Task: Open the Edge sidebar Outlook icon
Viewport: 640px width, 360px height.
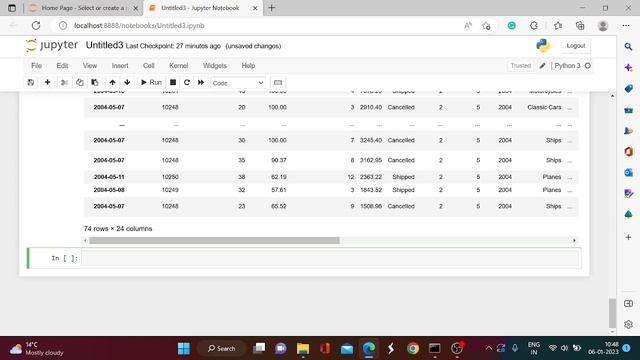Action: point(629,173)
